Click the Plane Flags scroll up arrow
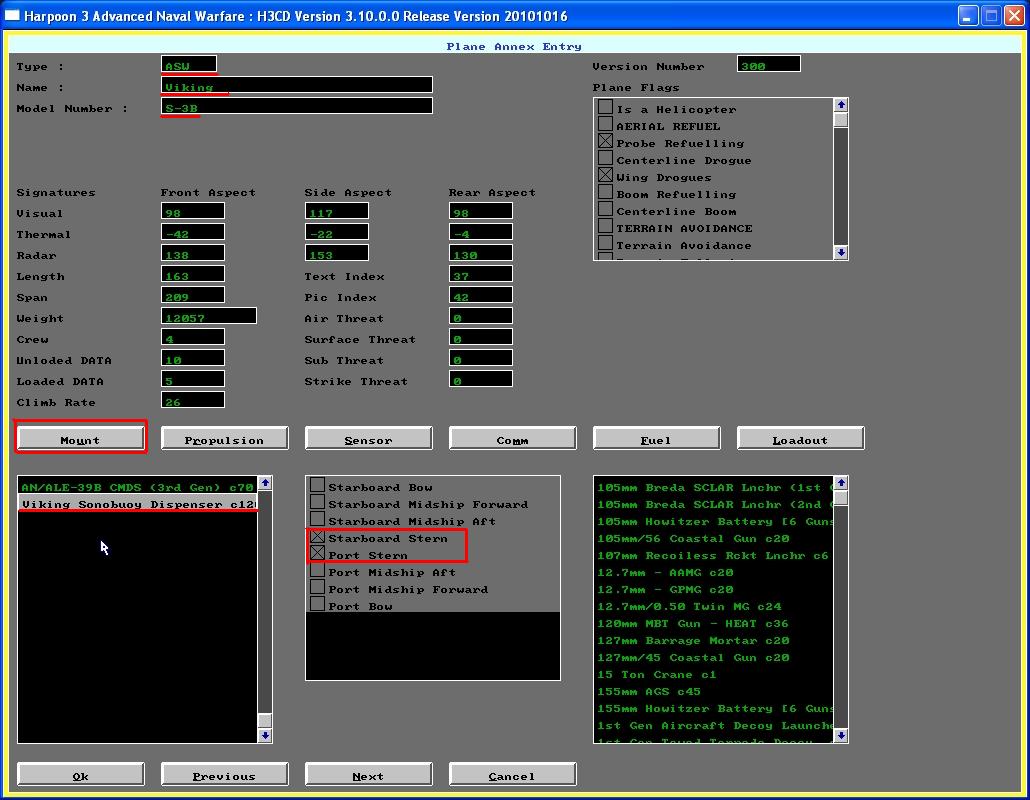Screen dimensions: 1030x800 (x=841, y=105)
